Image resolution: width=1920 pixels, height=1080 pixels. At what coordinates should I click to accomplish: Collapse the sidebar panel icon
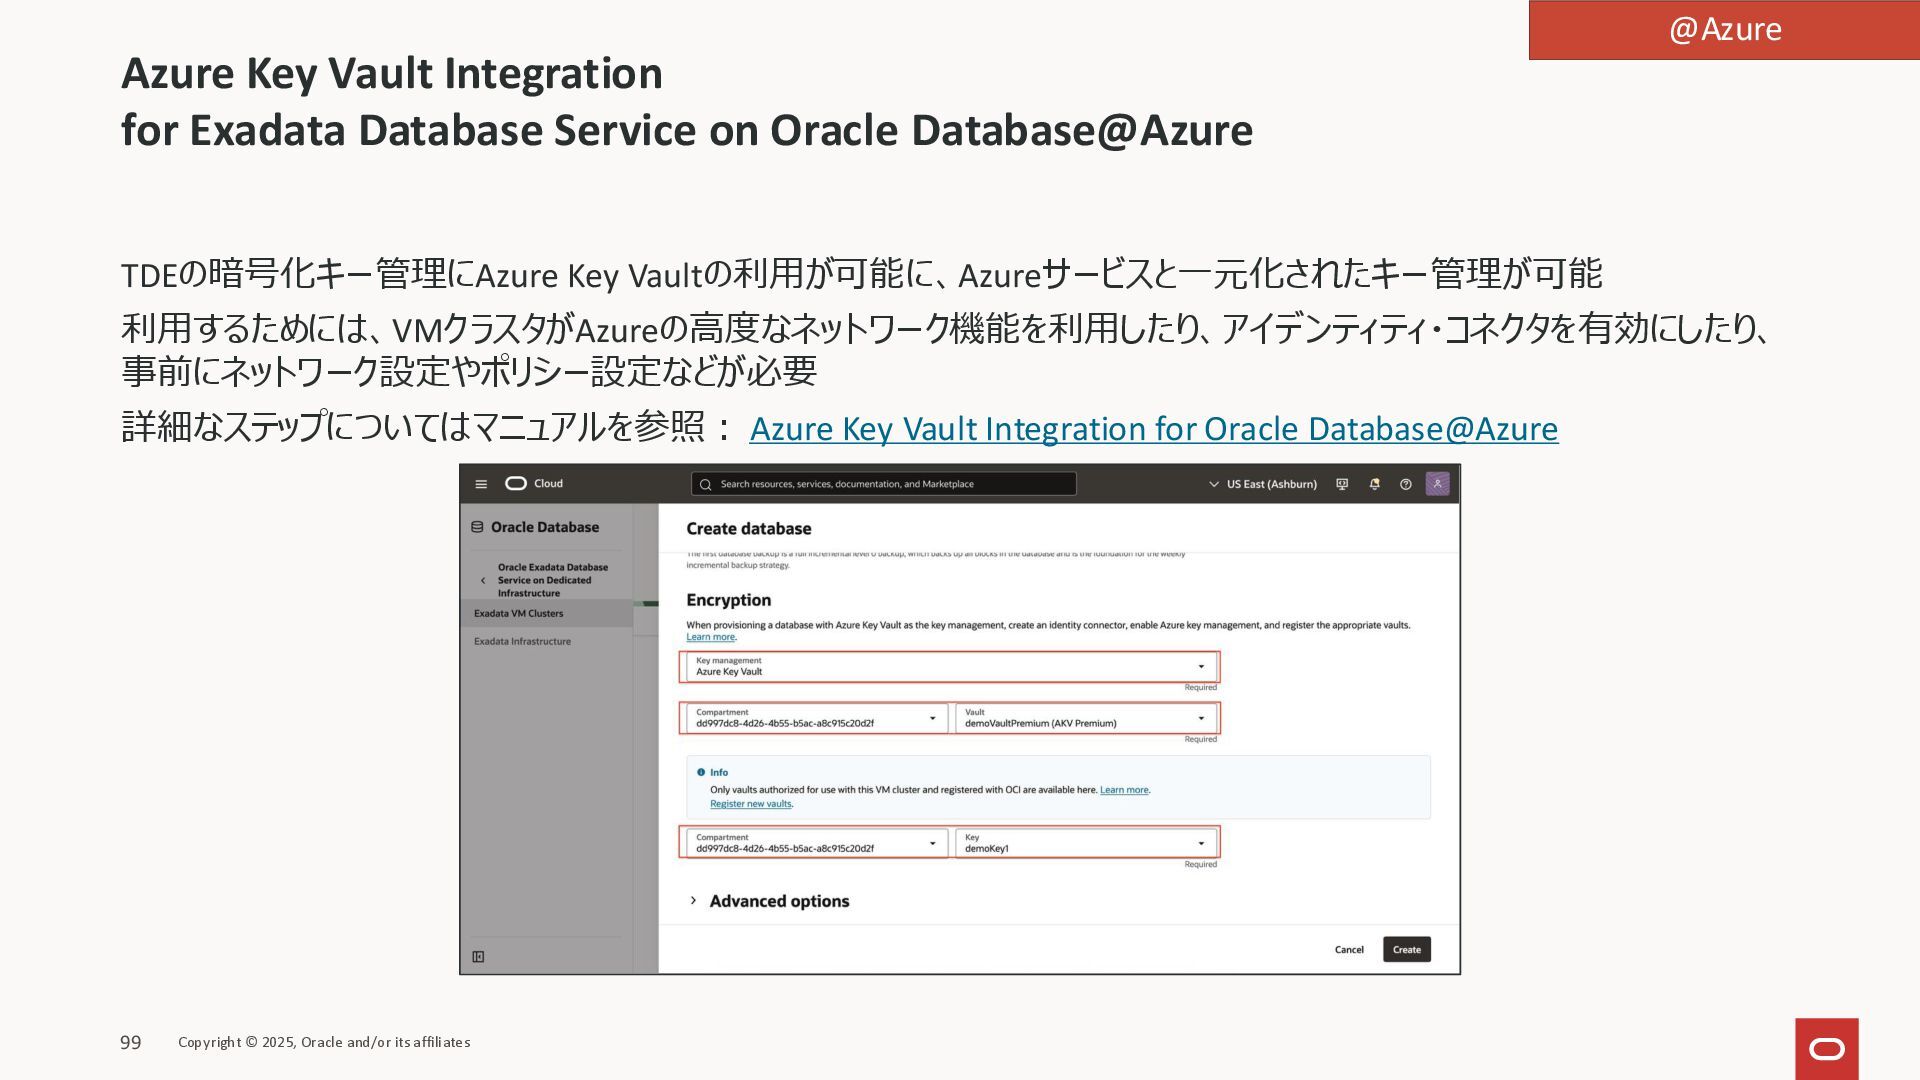point(478,957)
